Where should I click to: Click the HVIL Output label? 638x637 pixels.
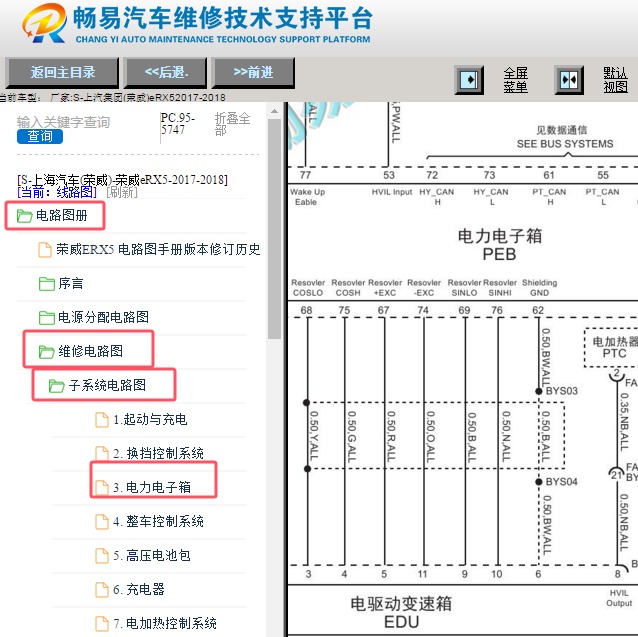[619, 598]
